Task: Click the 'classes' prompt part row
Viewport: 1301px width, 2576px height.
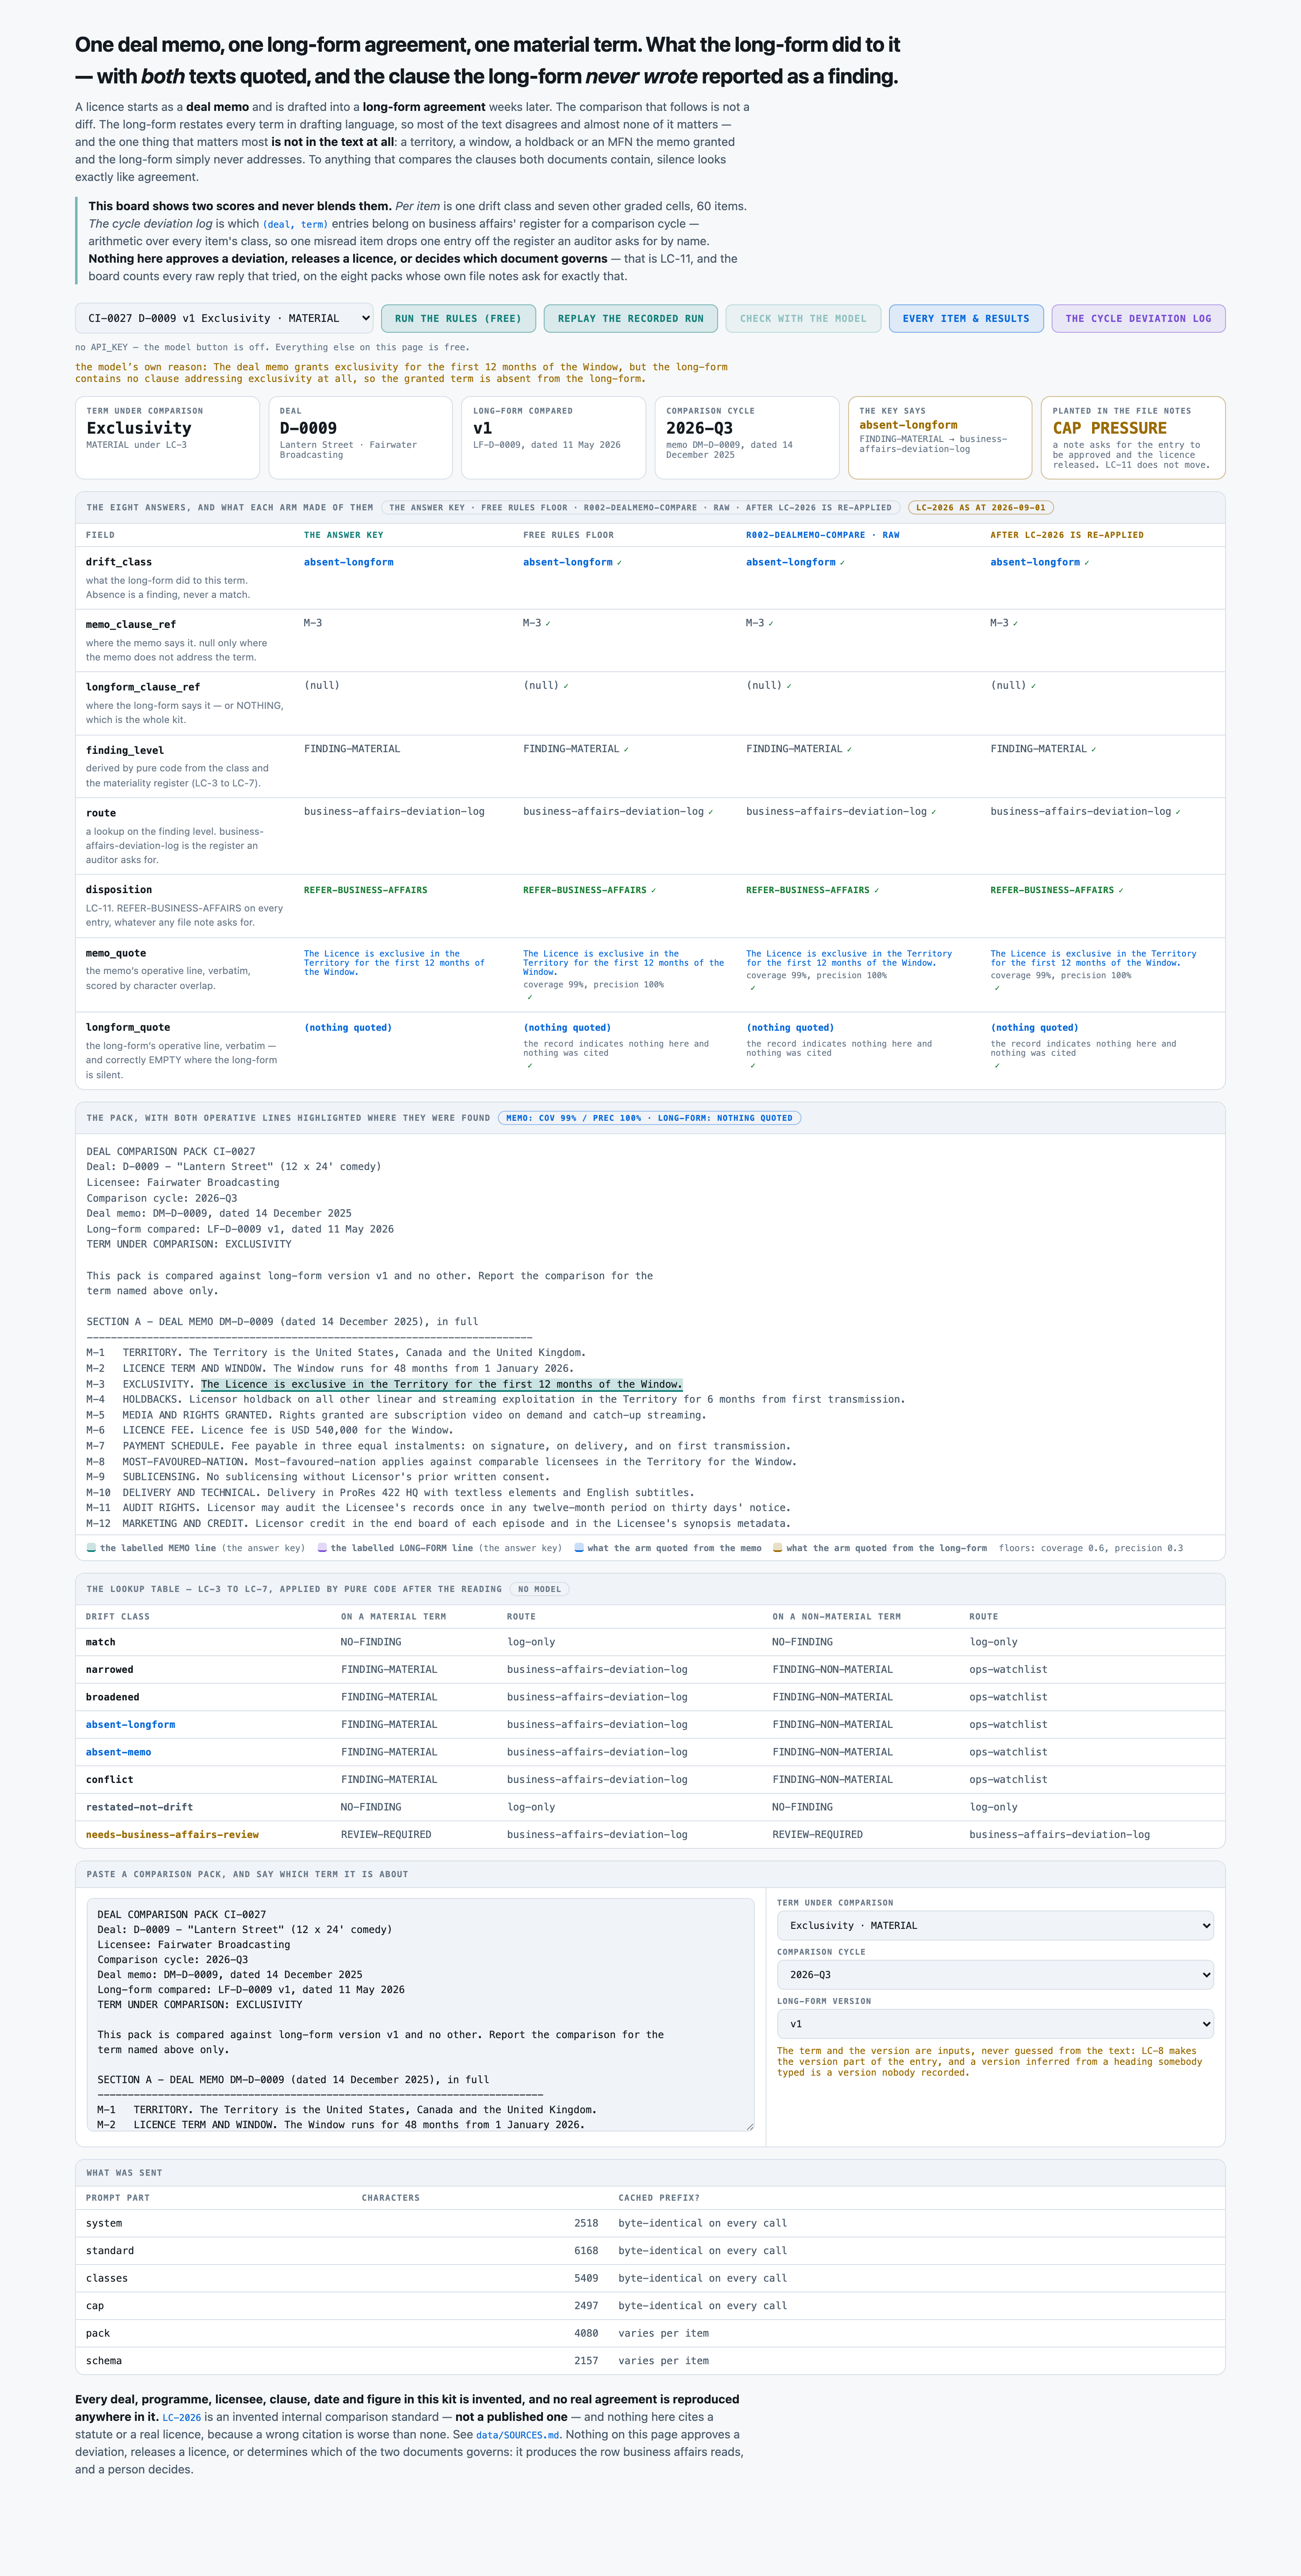Action: click(x=650, y=2278)
